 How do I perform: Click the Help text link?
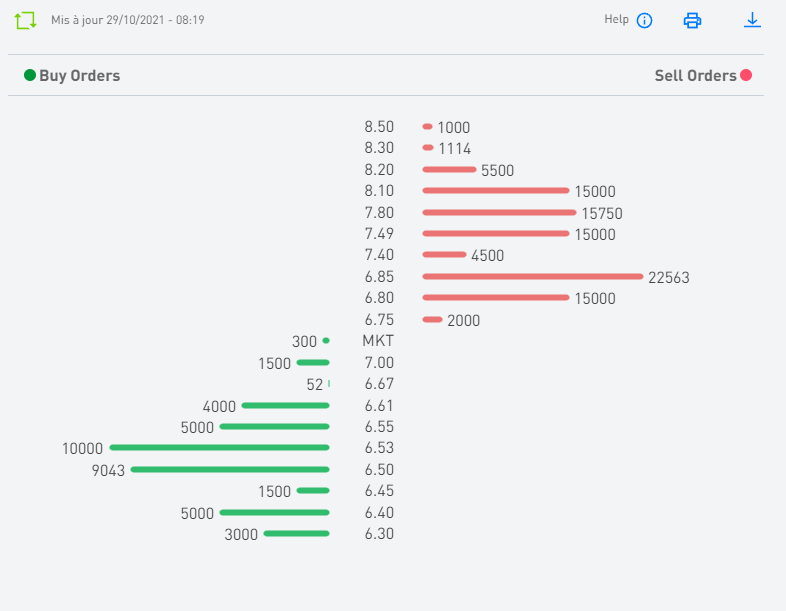pyautogui.click(x=616, y=20)
